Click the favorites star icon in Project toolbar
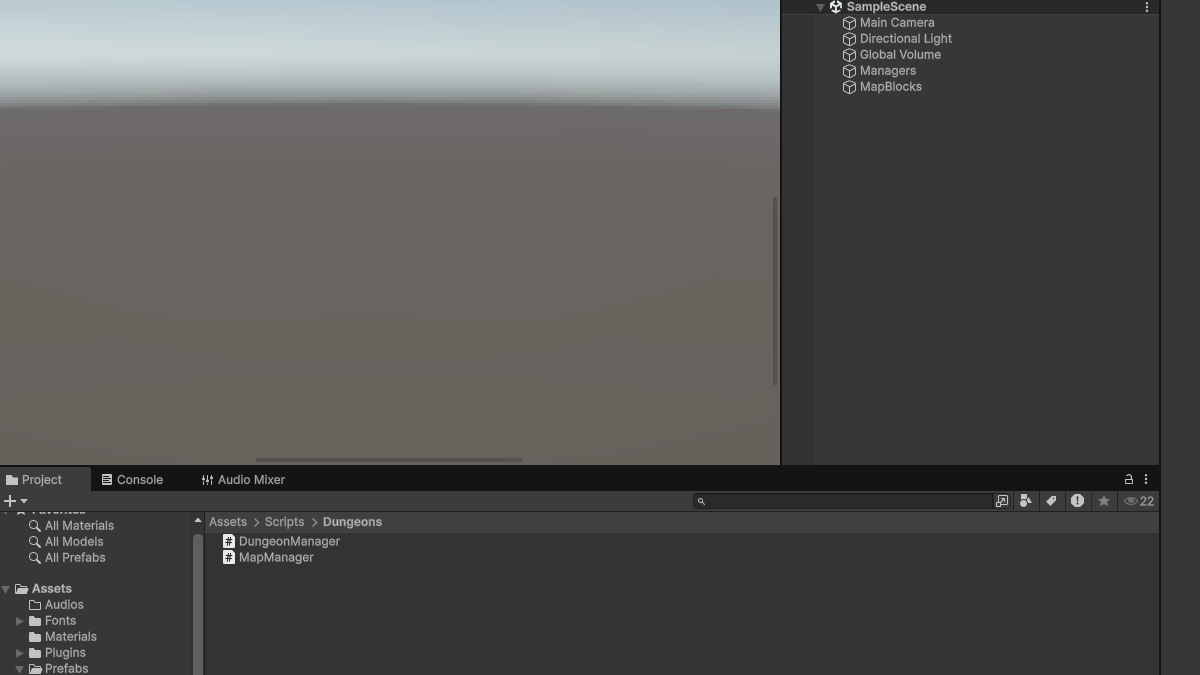 [1104, 501]
